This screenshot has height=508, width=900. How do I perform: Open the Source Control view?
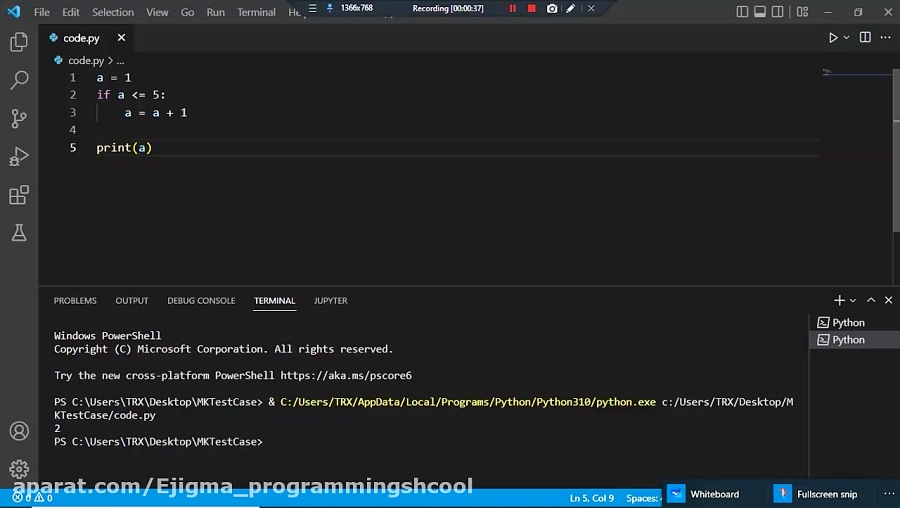pyautogui.click(x=18, y=118)
